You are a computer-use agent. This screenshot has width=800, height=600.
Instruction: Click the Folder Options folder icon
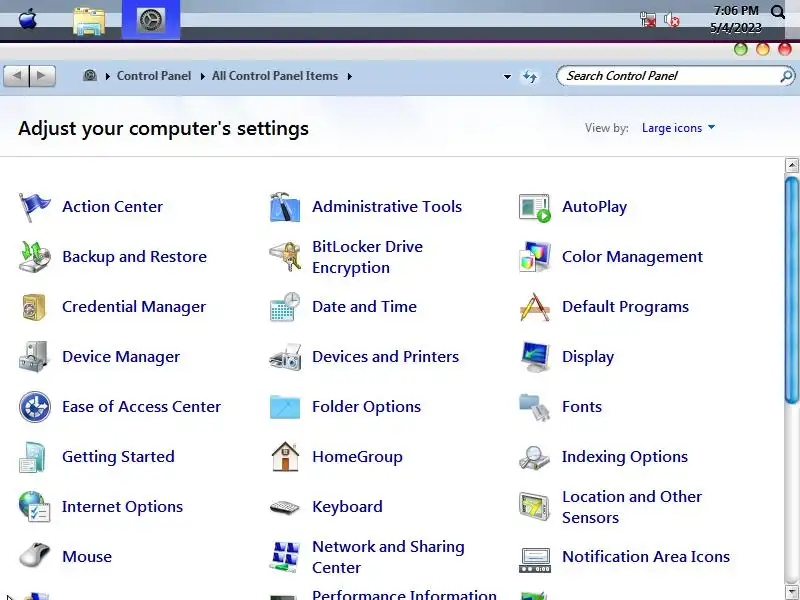[x=285, y=407]
